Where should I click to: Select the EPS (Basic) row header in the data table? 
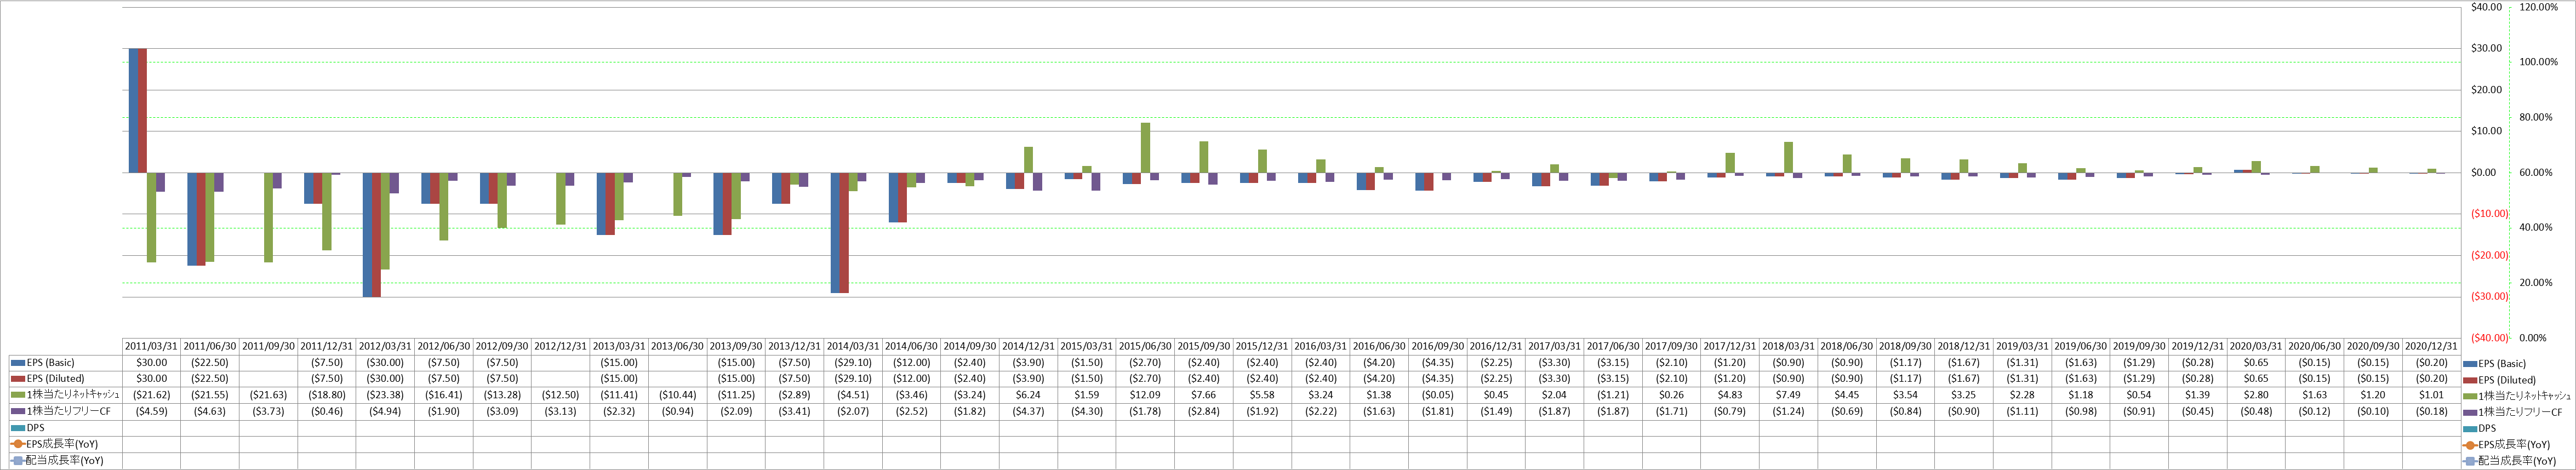pyautogui.click(x=65, y=363)
